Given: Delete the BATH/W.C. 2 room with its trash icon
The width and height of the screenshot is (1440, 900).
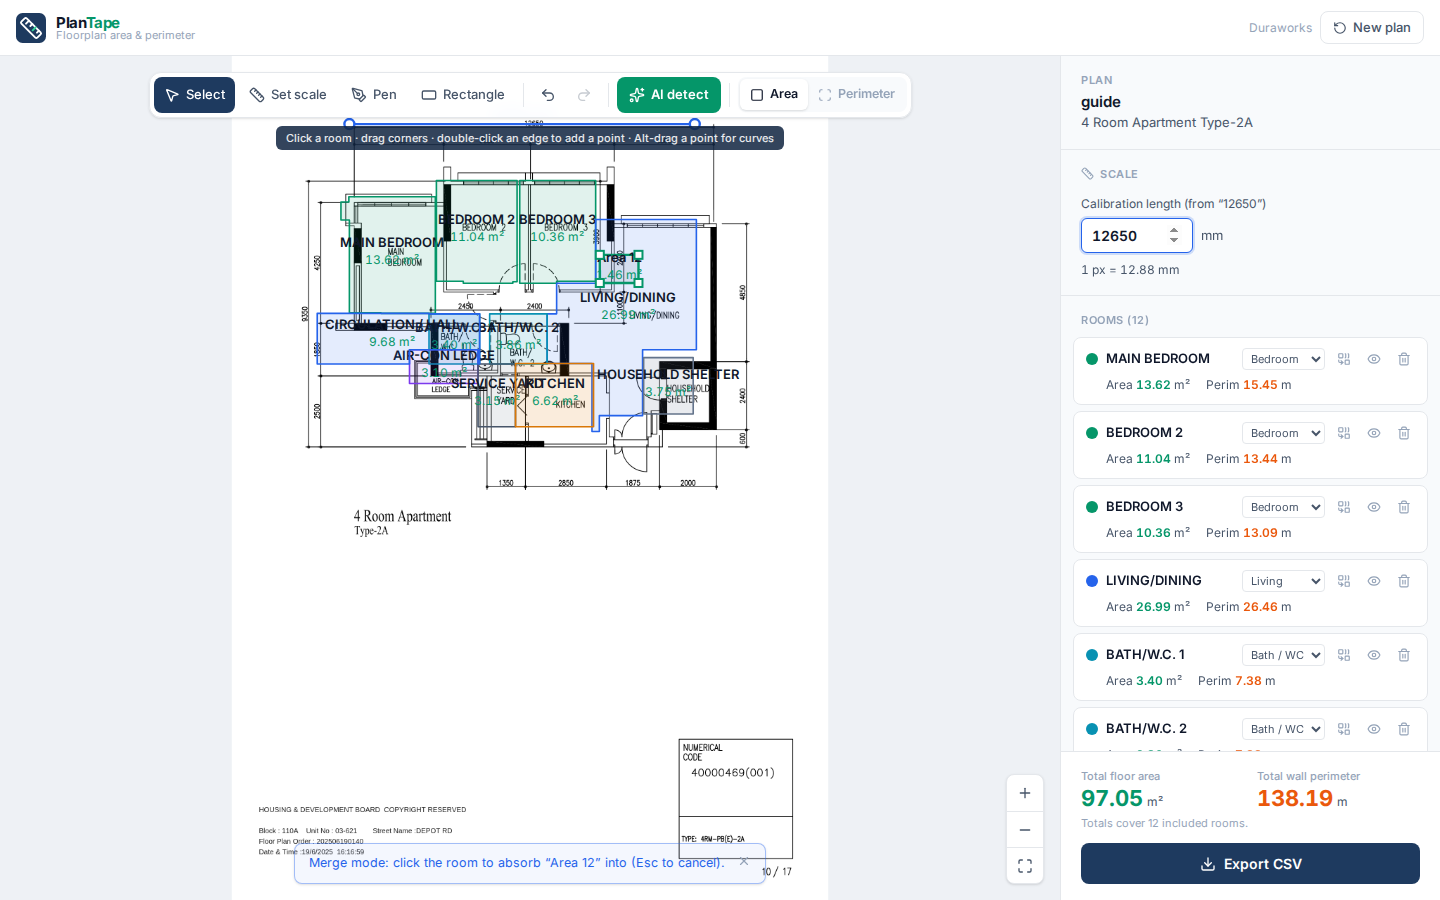Looking at the screenshot, I should click(x=1404, y=729).
